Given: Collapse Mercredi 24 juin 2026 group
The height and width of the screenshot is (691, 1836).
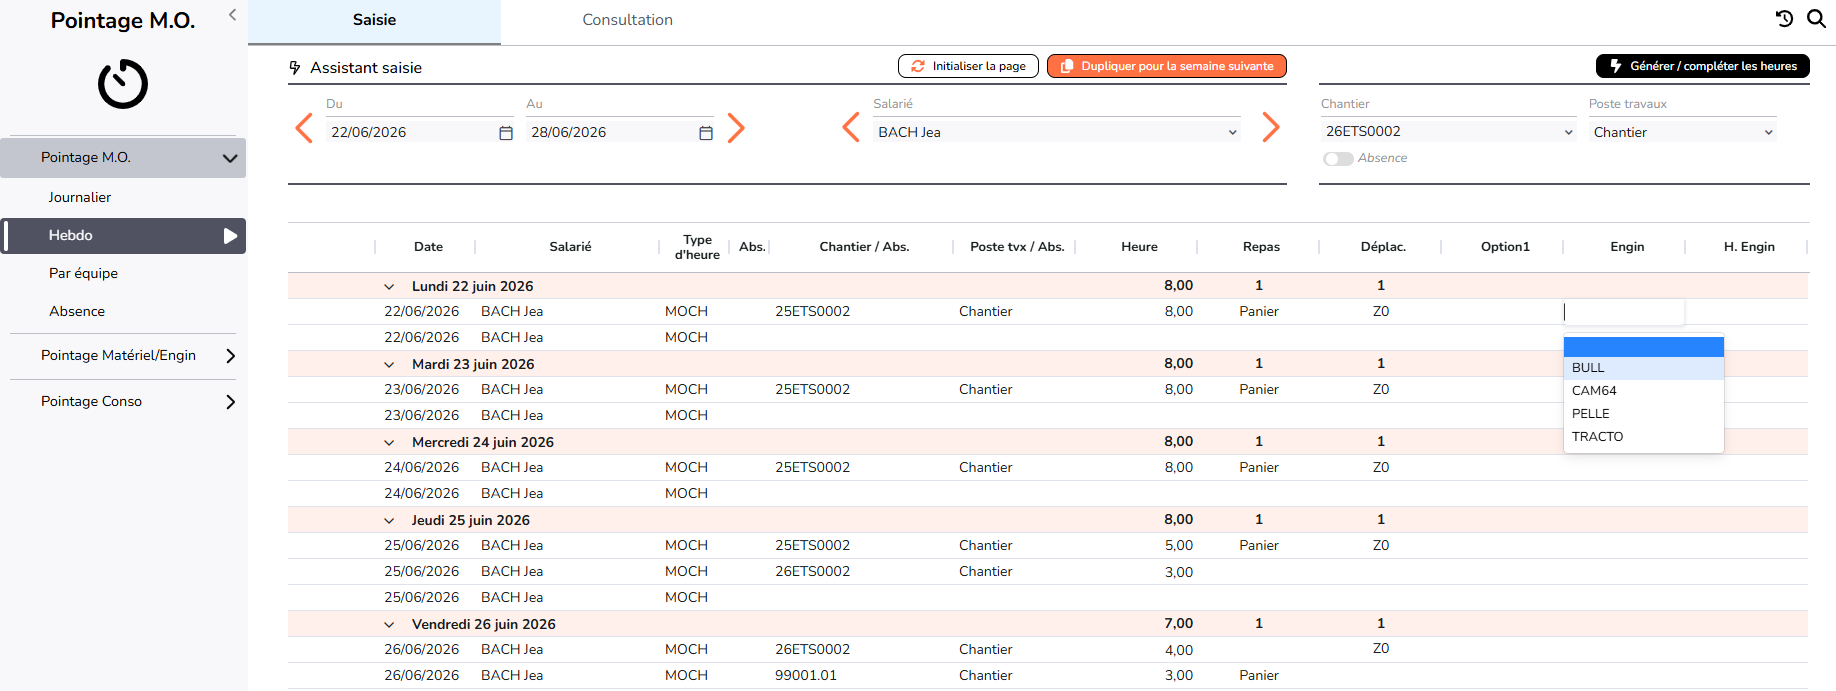Looking at the screenshot, I should coord(389,443).
